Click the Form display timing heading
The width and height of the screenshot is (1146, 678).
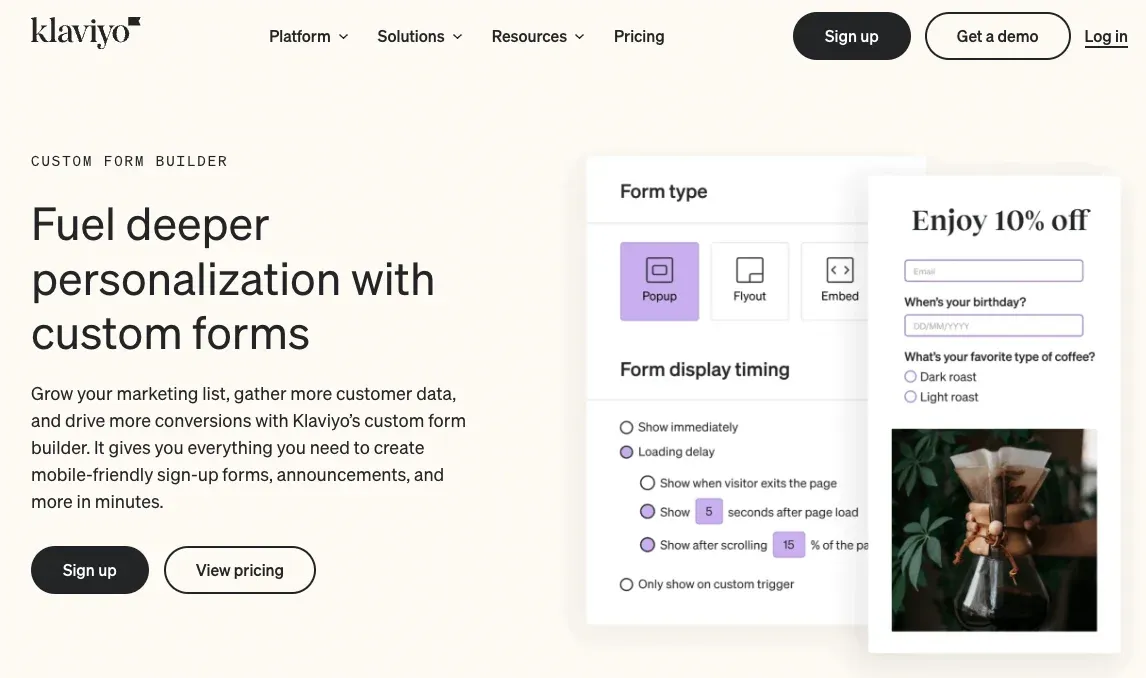(705, 370)
